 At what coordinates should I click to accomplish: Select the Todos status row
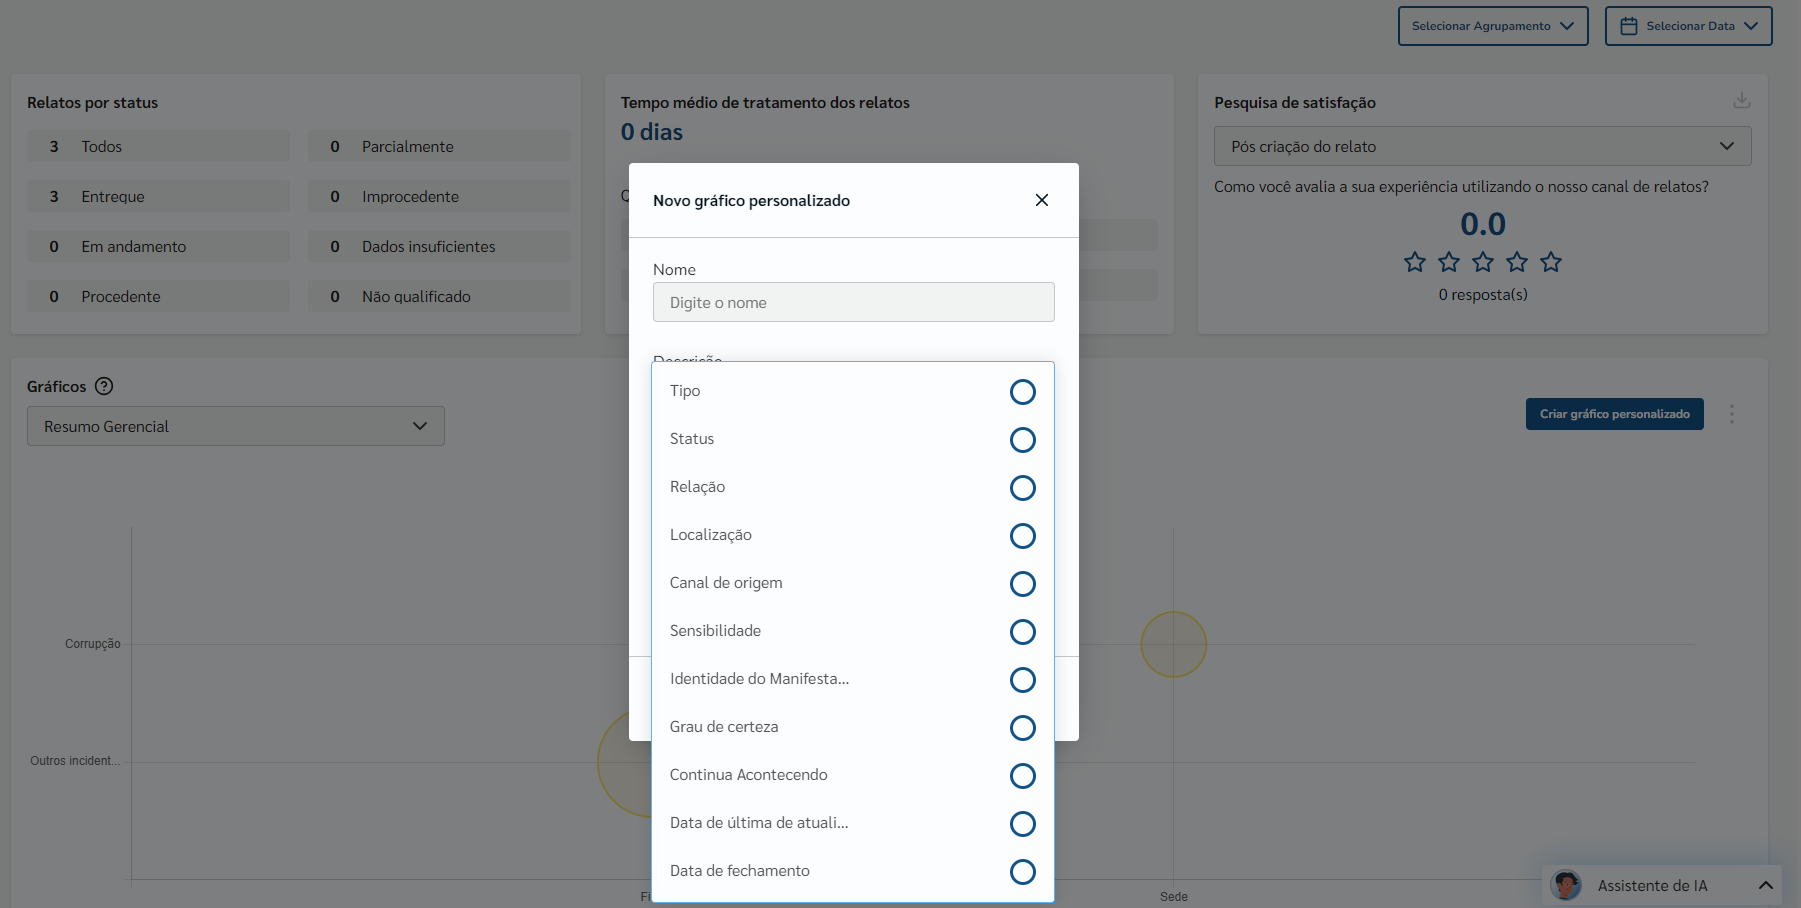[x=158, y=146]
